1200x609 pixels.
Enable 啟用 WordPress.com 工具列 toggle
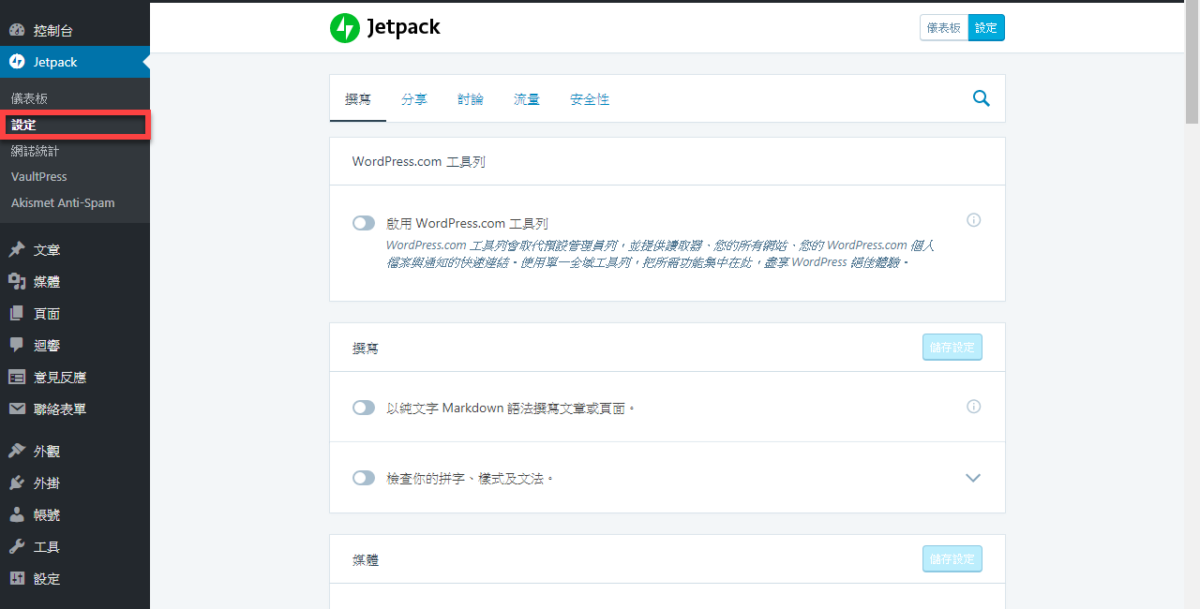pos(364,224)
